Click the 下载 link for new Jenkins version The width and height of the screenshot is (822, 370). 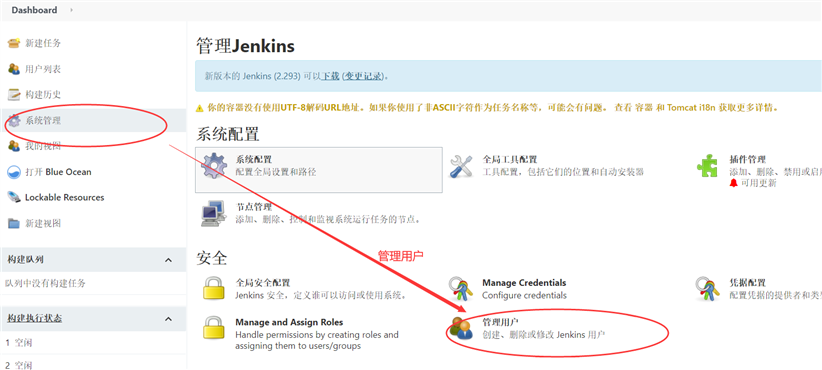tap(330, 76)
